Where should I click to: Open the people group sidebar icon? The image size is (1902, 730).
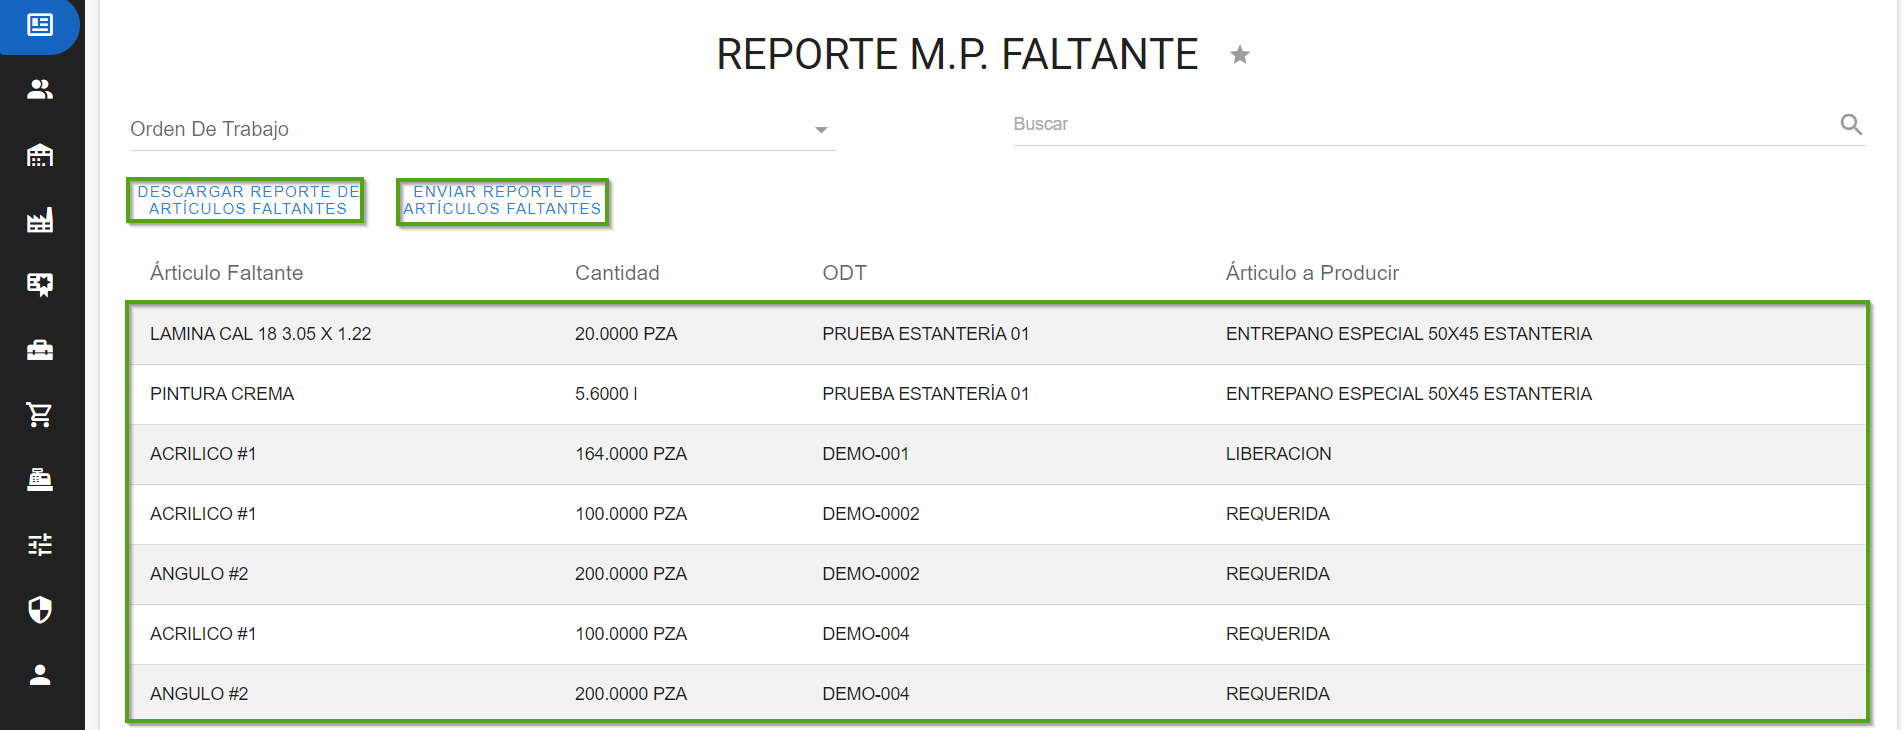(x=40, y=90)
